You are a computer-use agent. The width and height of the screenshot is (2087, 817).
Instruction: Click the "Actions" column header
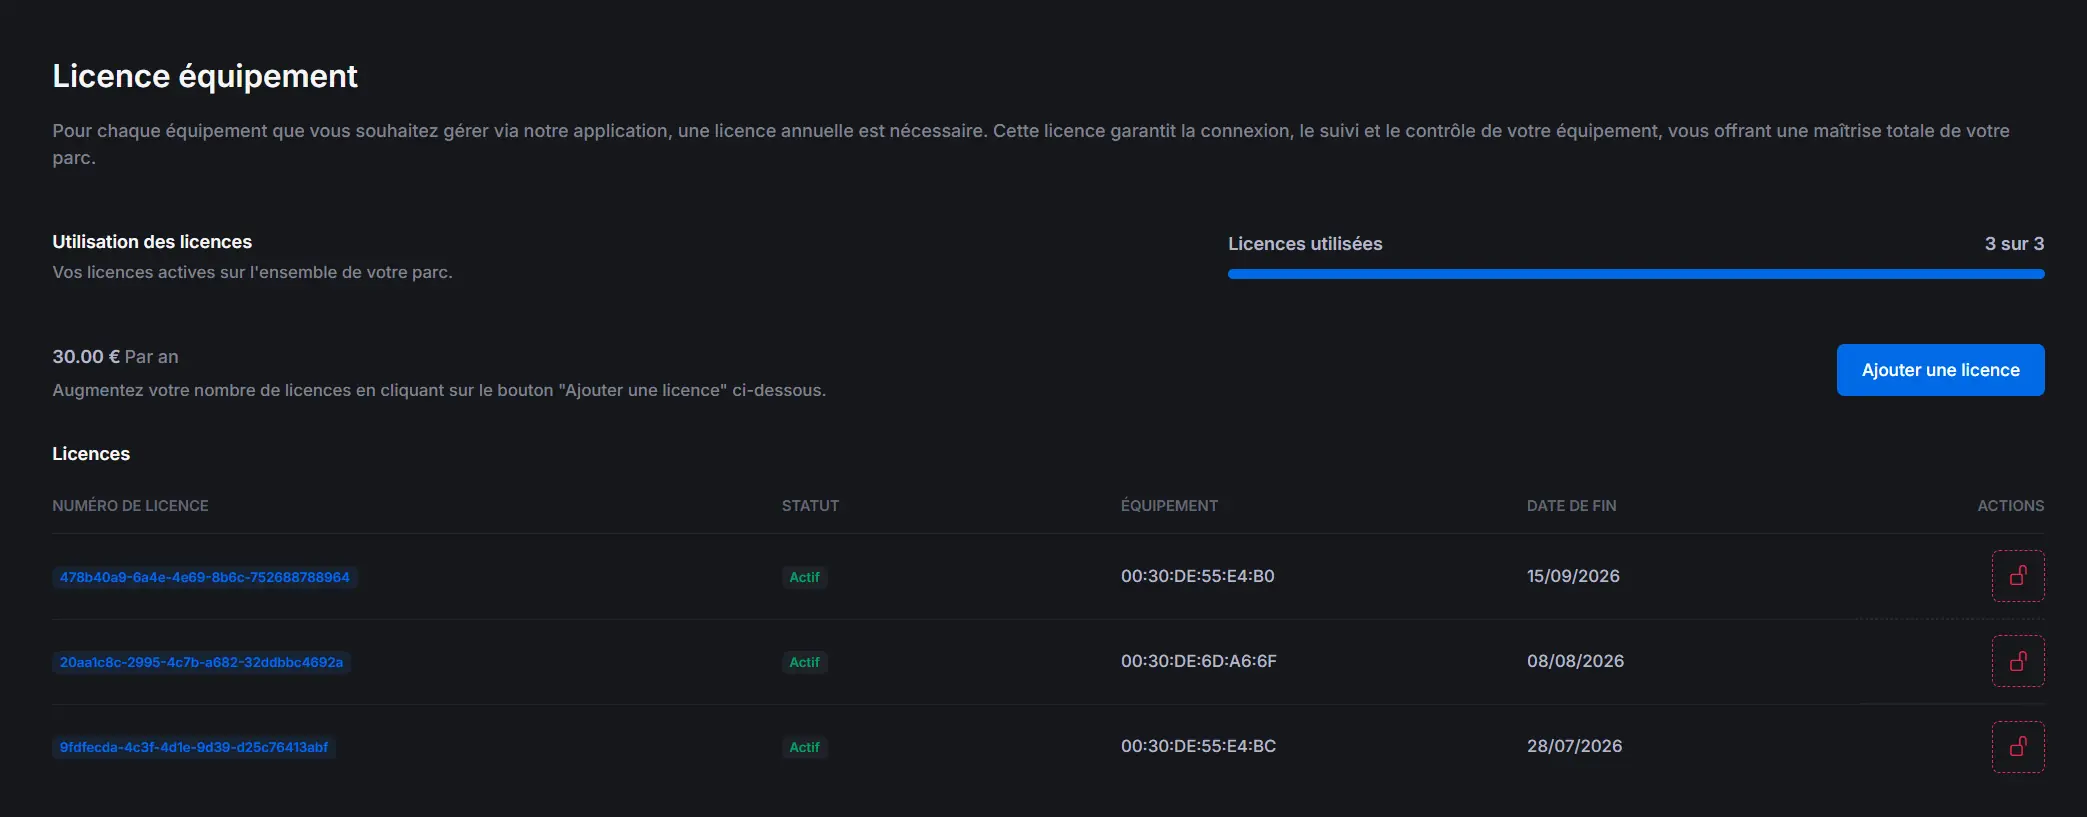2009,506
